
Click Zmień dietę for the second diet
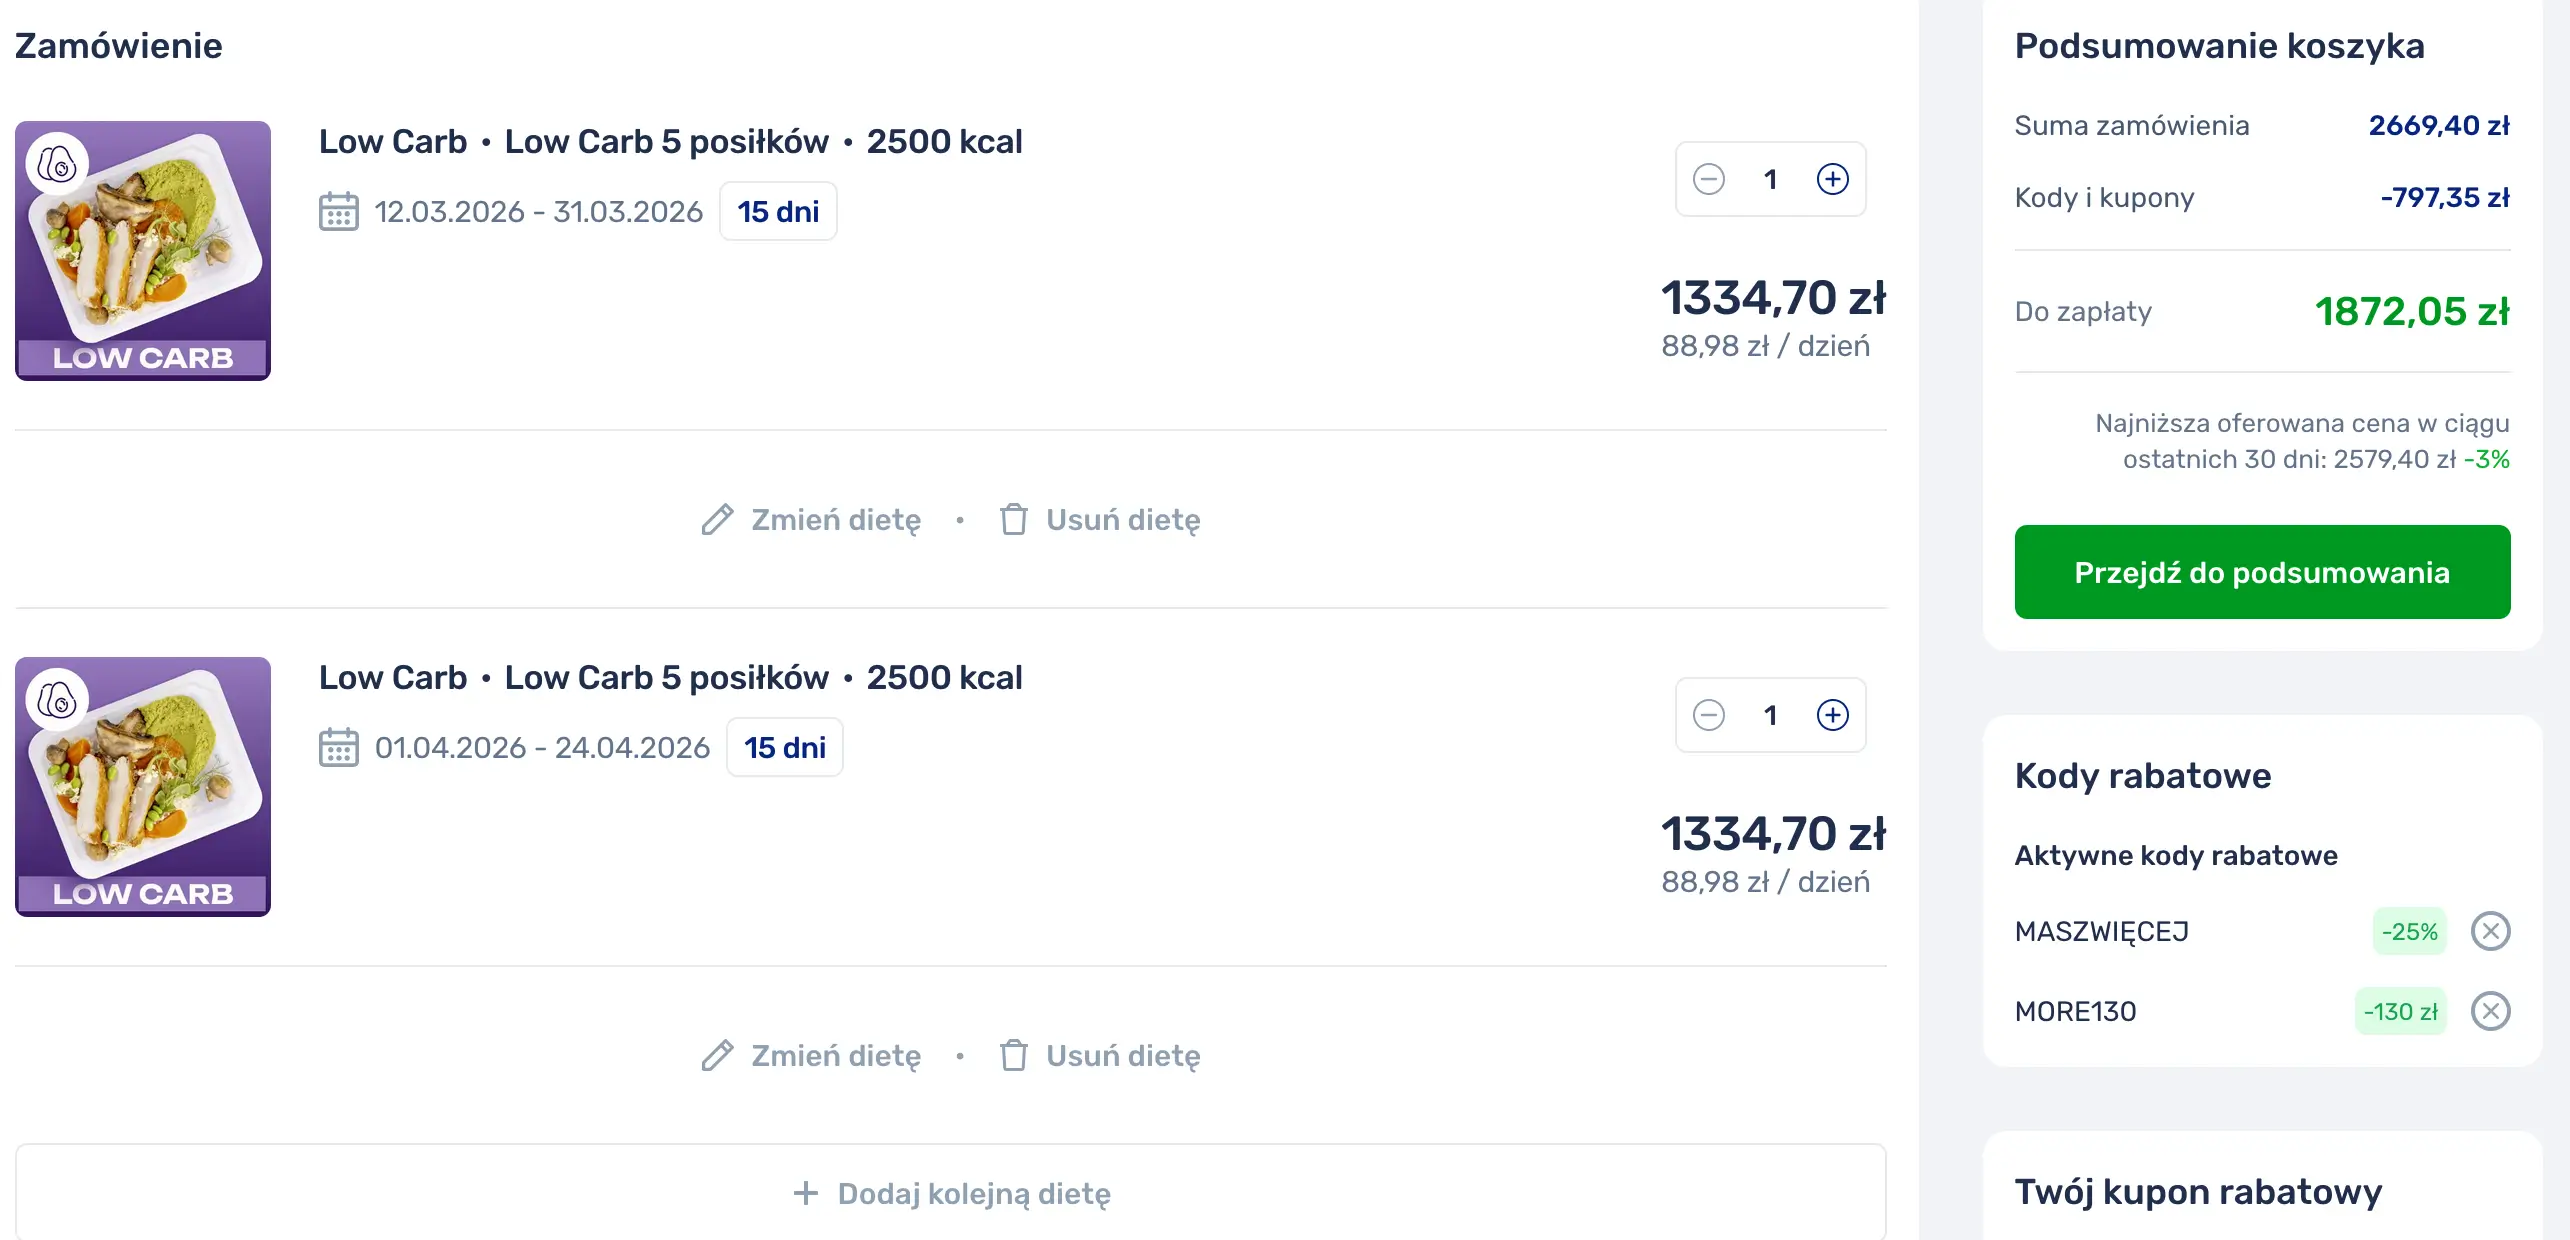point(812,1056)
